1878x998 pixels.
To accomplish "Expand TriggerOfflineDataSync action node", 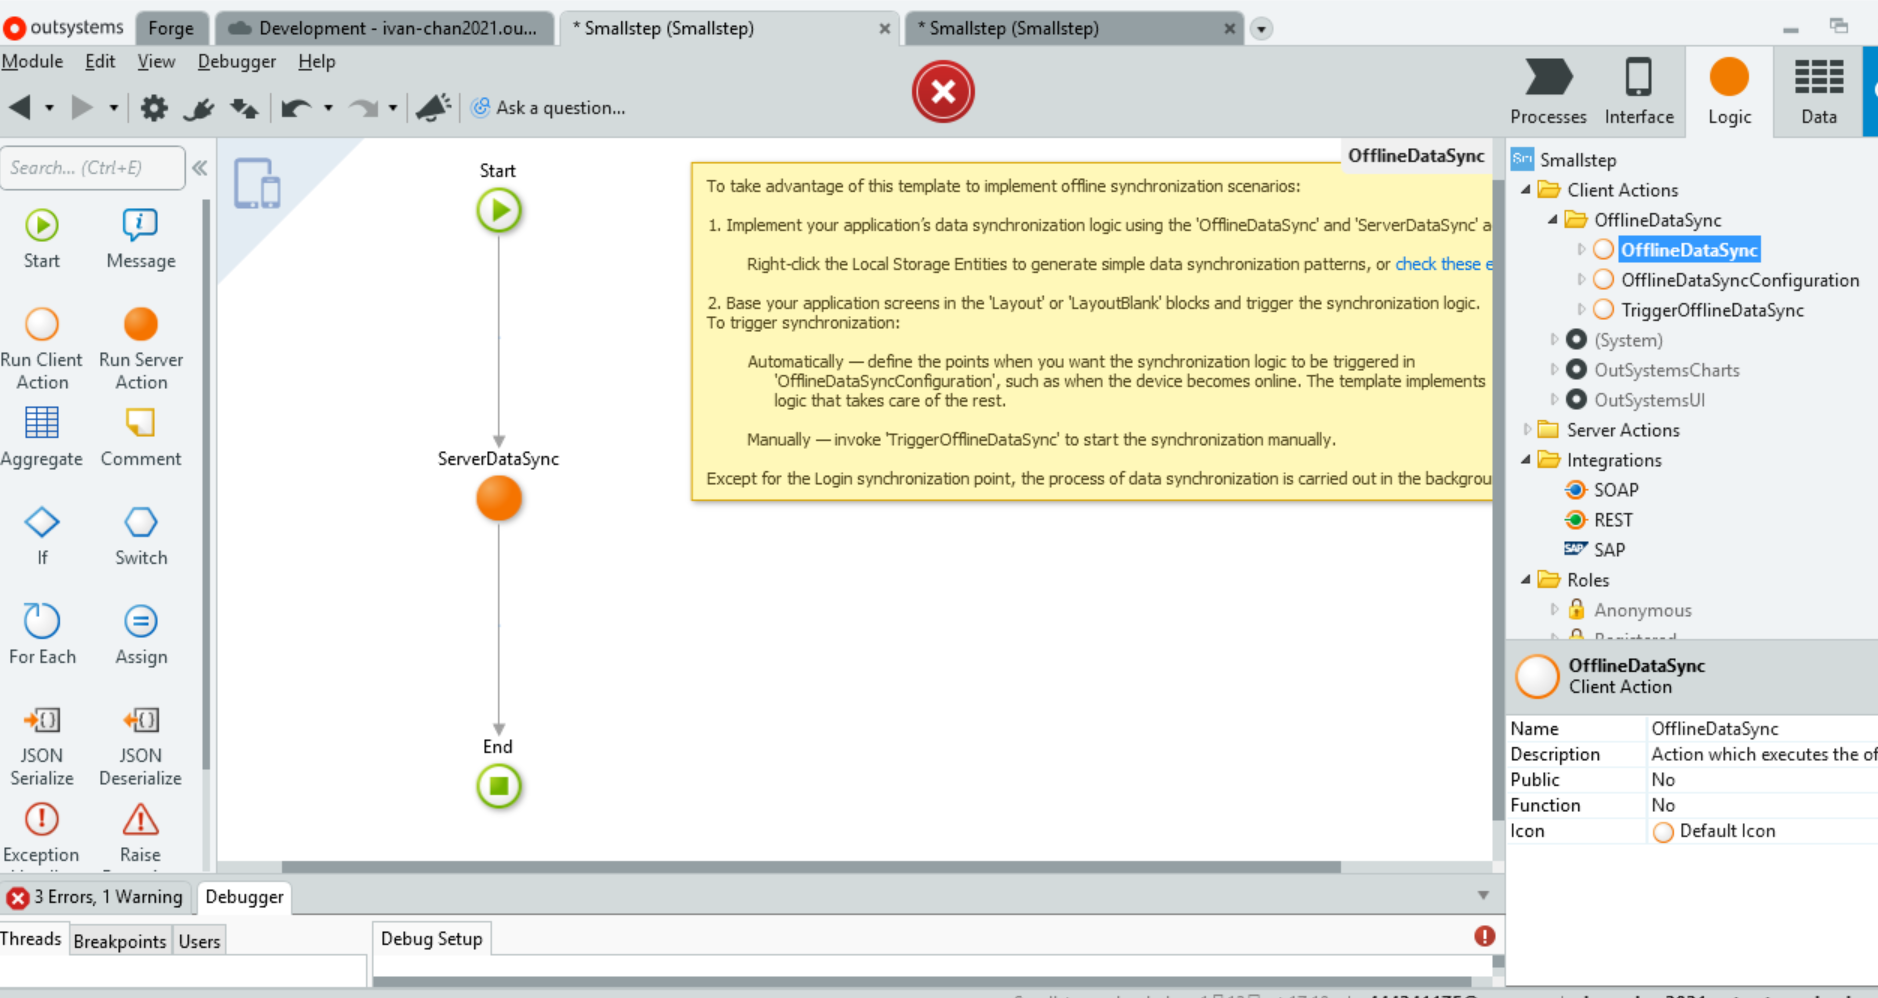I will coord(1581,310).
